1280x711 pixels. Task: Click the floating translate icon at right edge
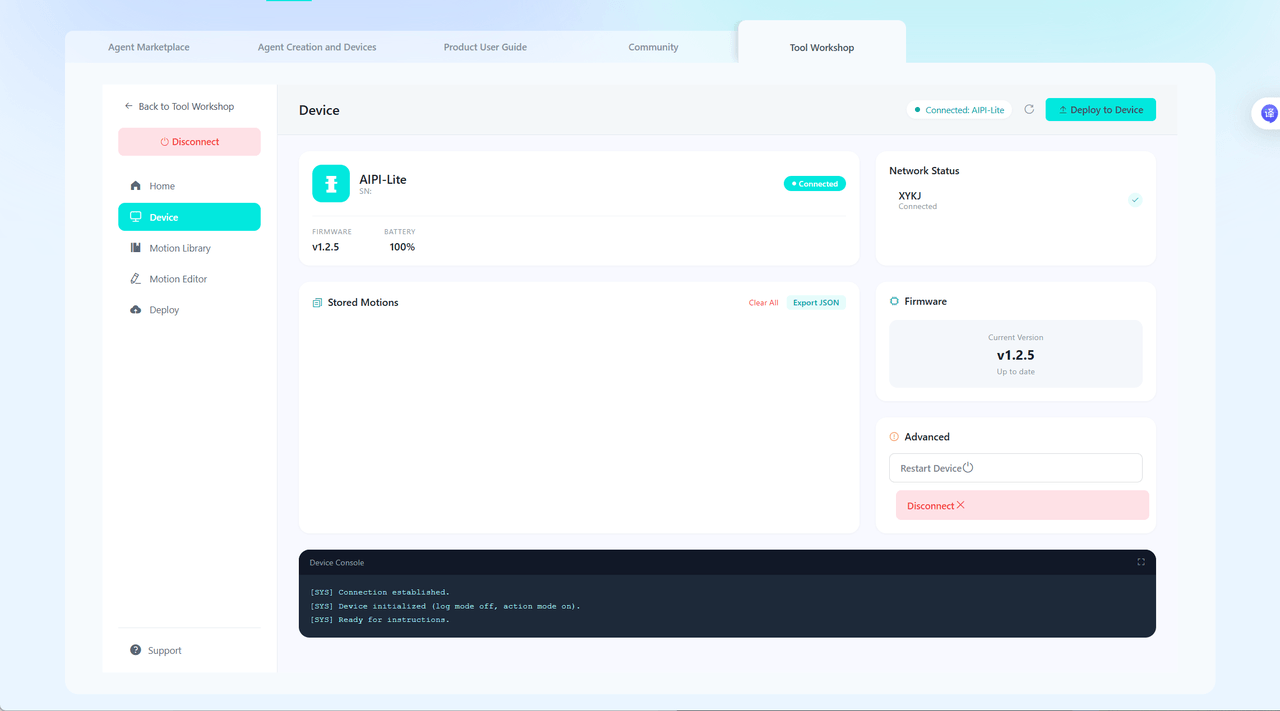[1269, 113]
